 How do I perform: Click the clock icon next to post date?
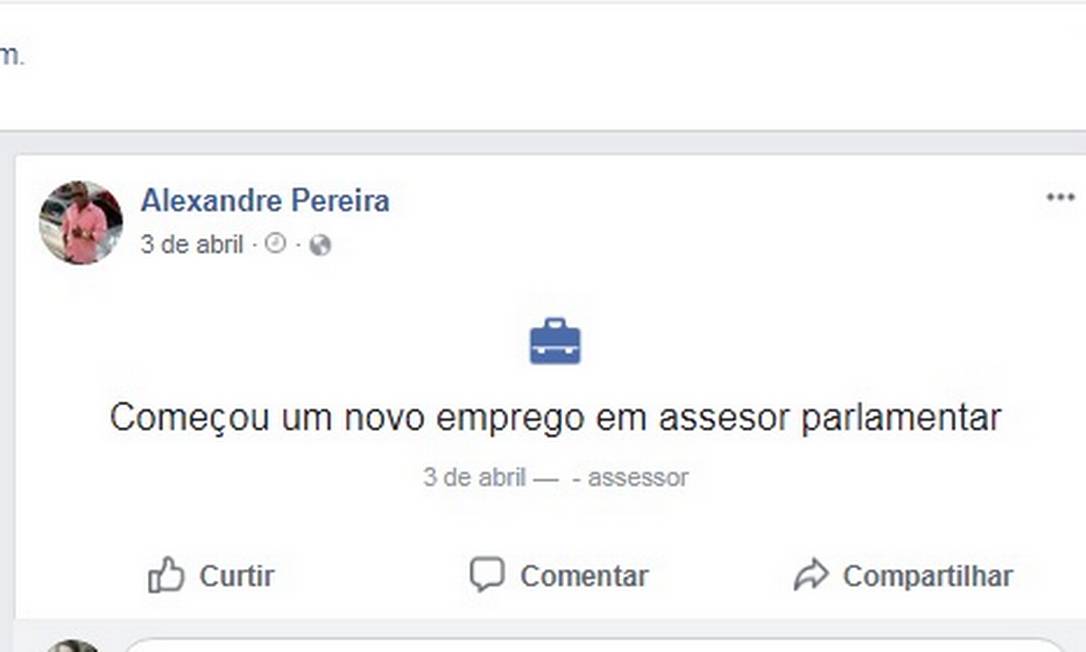pos(275,244)
